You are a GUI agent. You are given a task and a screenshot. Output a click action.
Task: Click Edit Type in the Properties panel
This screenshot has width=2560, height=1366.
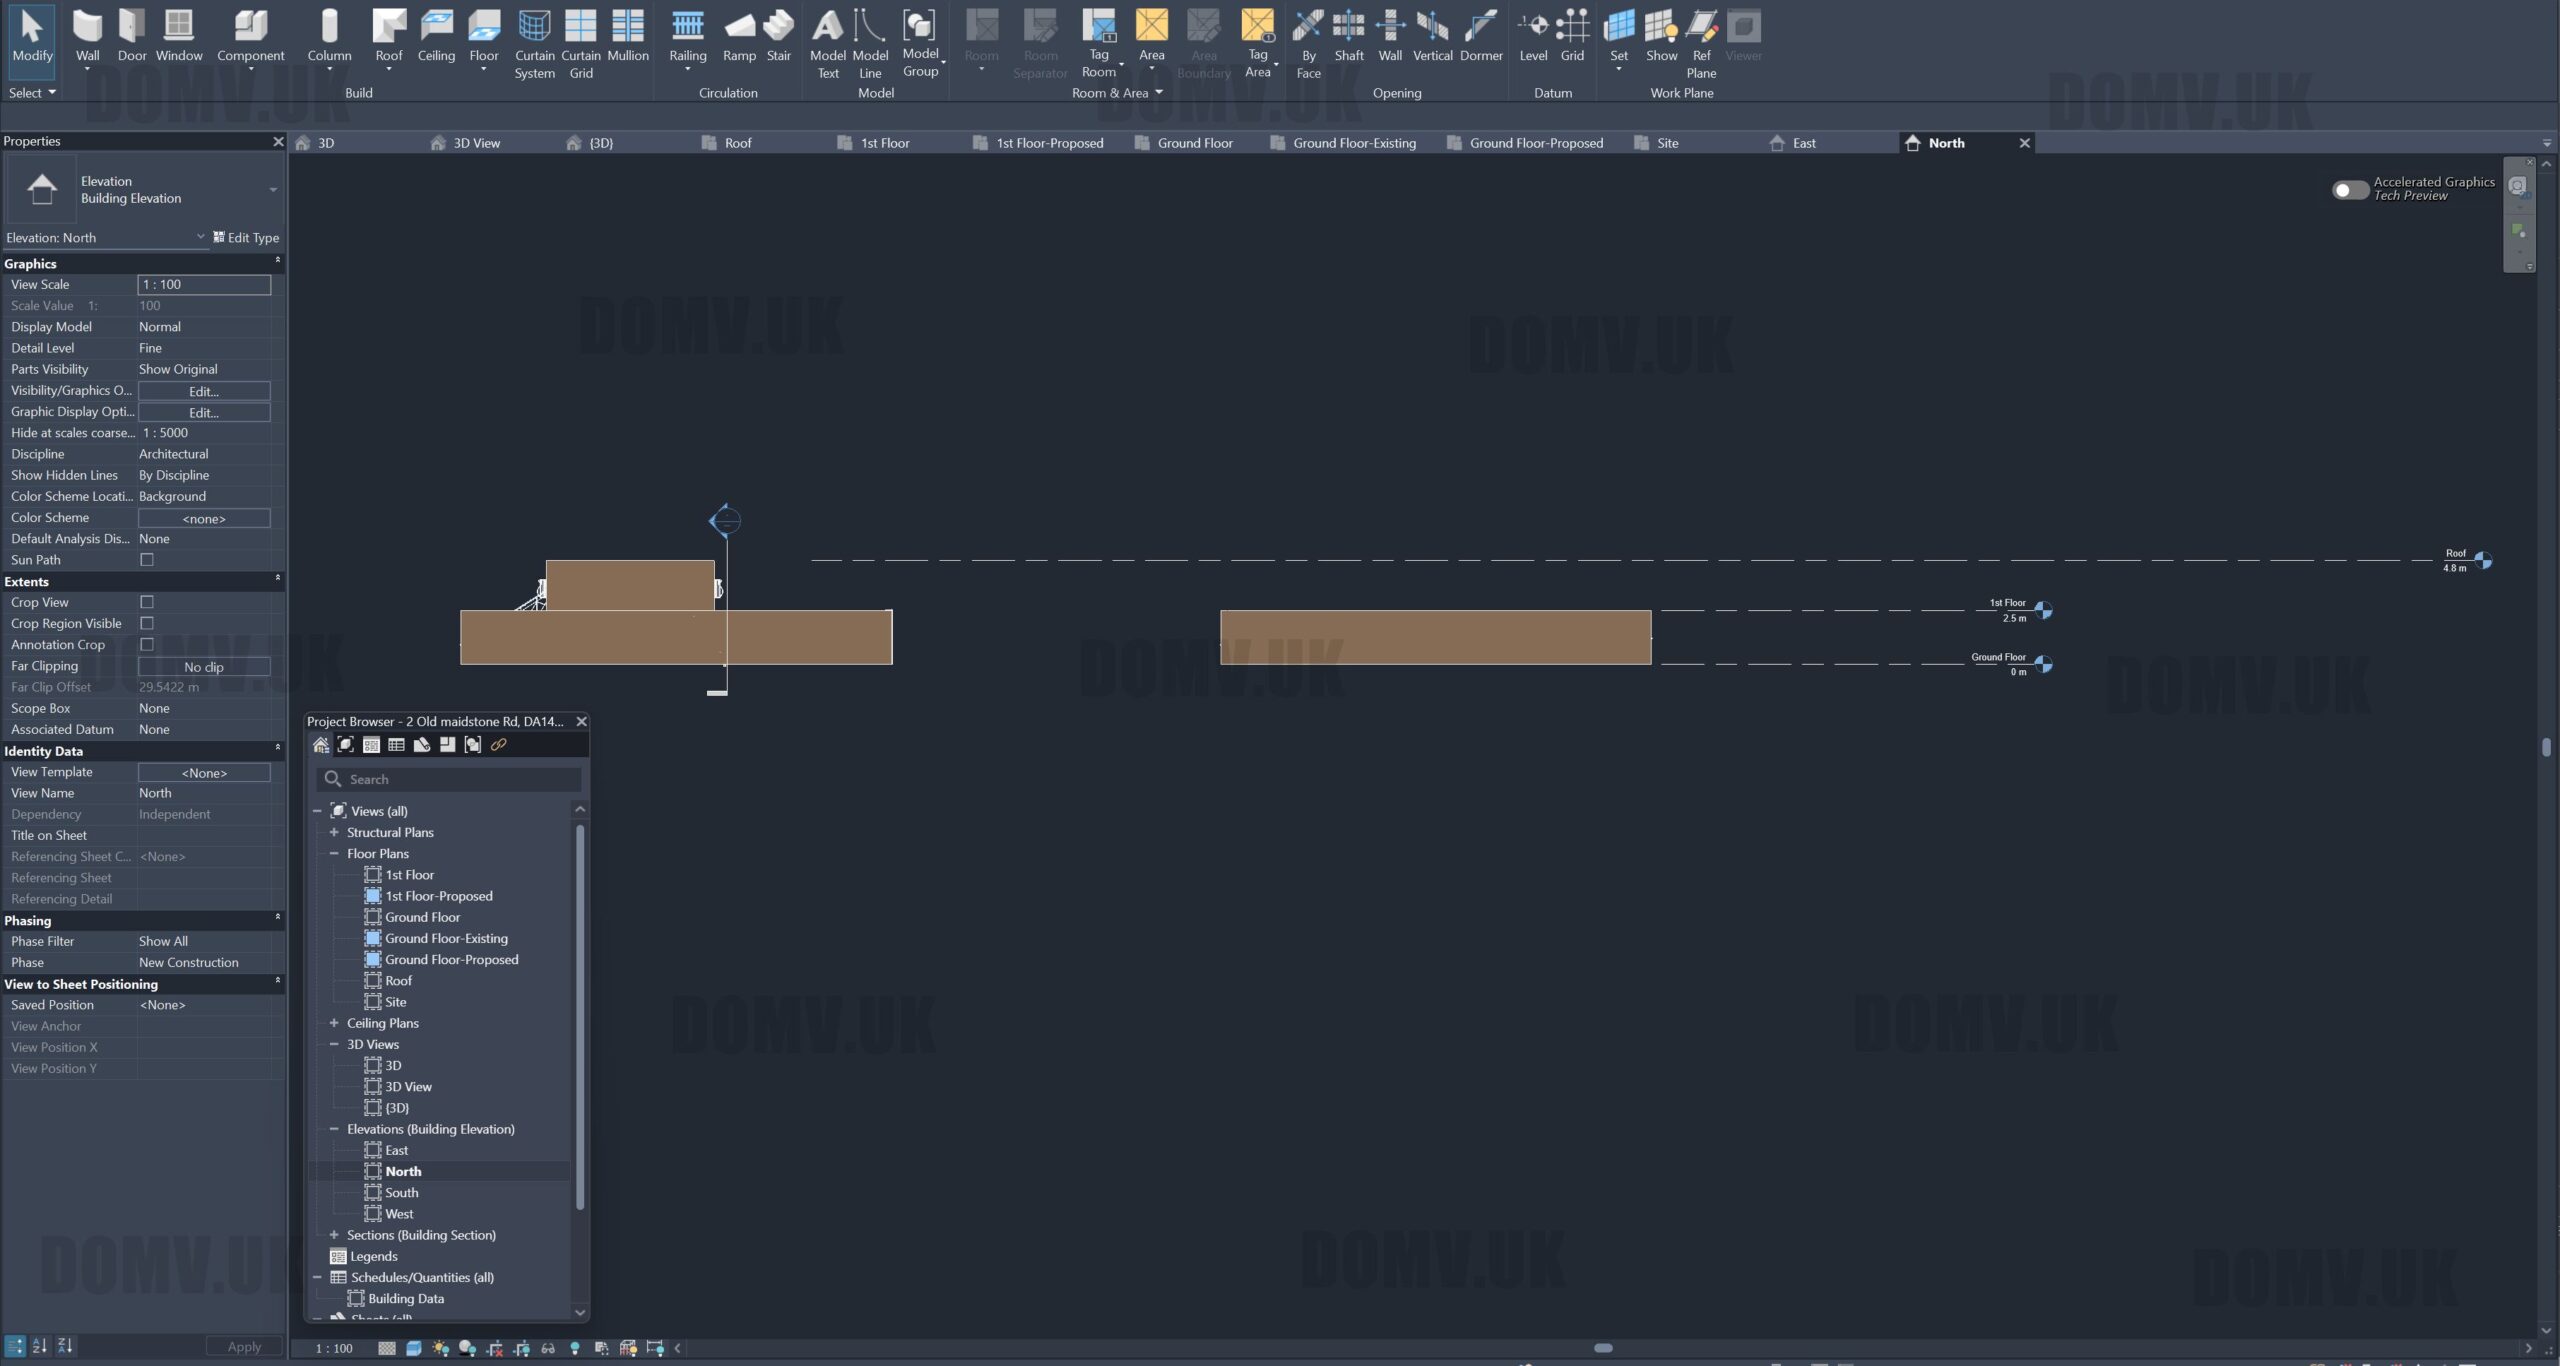[246, 238]
